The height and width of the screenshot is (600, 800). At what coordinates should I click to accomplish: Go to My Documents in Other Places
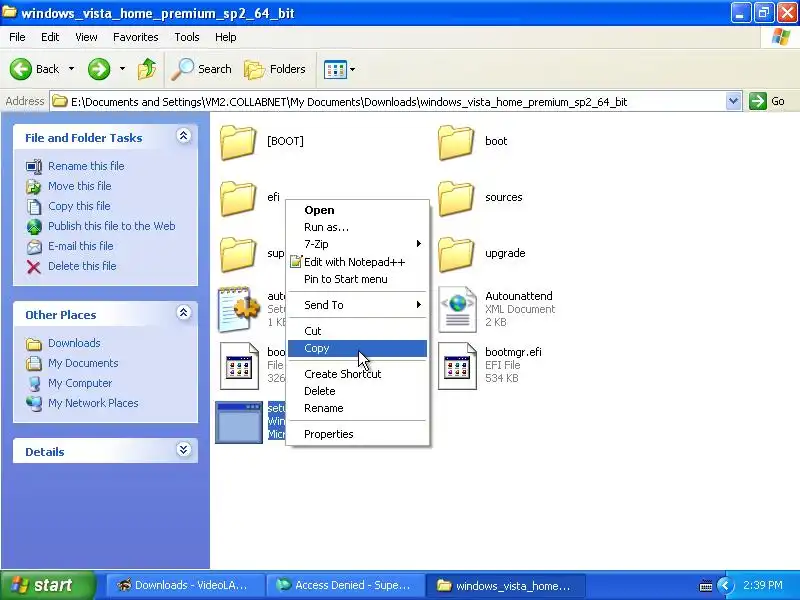pyautogui.click(x=83, y=363)
